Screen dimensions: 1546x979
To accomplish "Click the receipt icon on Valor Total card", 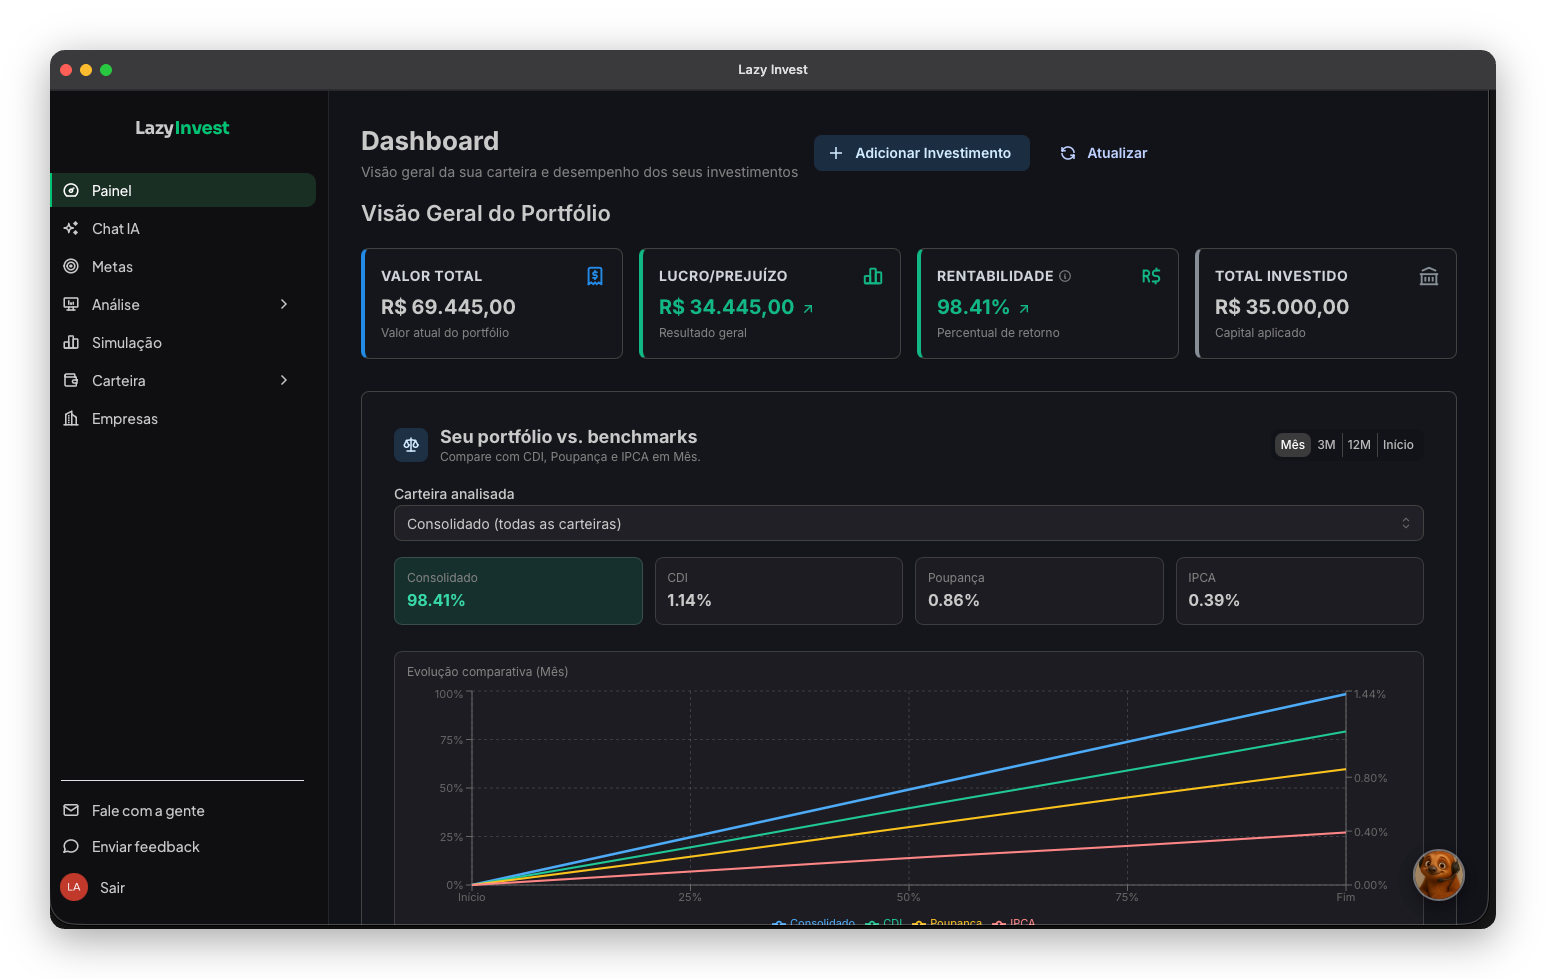I will [595, 276].
